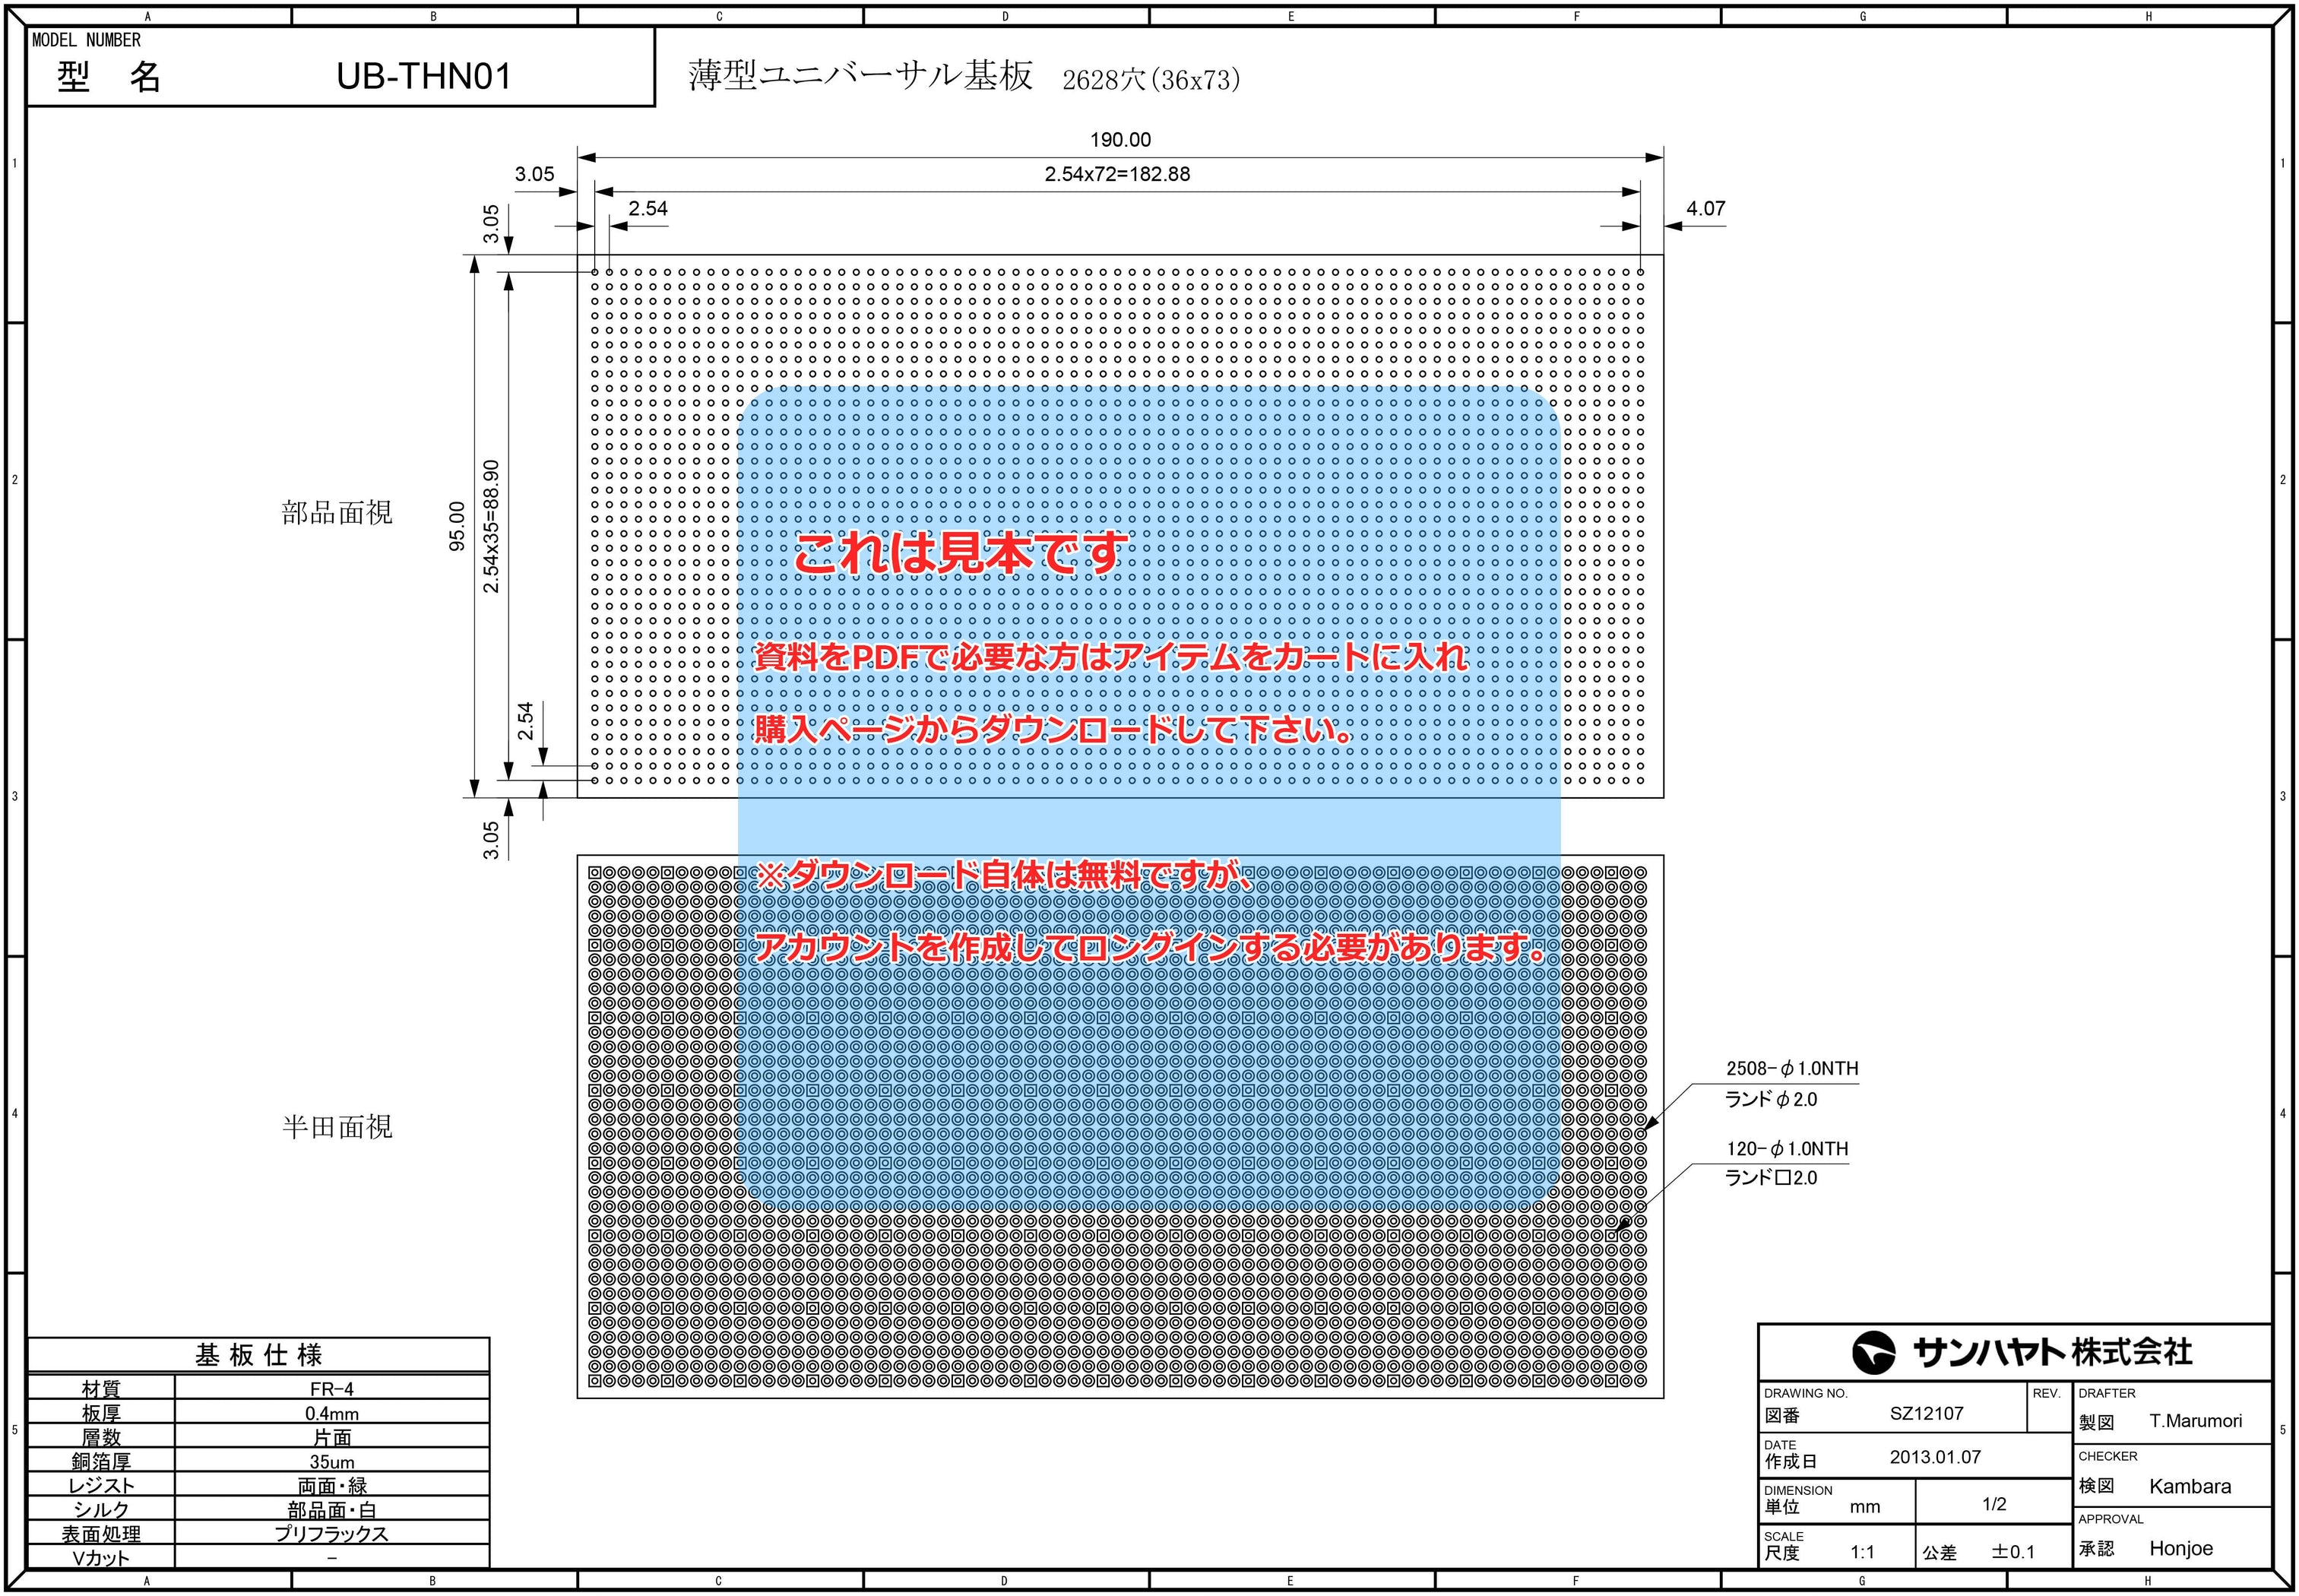Click the 部品面視 view label
The width and height of the screenshot is (2299, 1596).
[x=337, y=513]
